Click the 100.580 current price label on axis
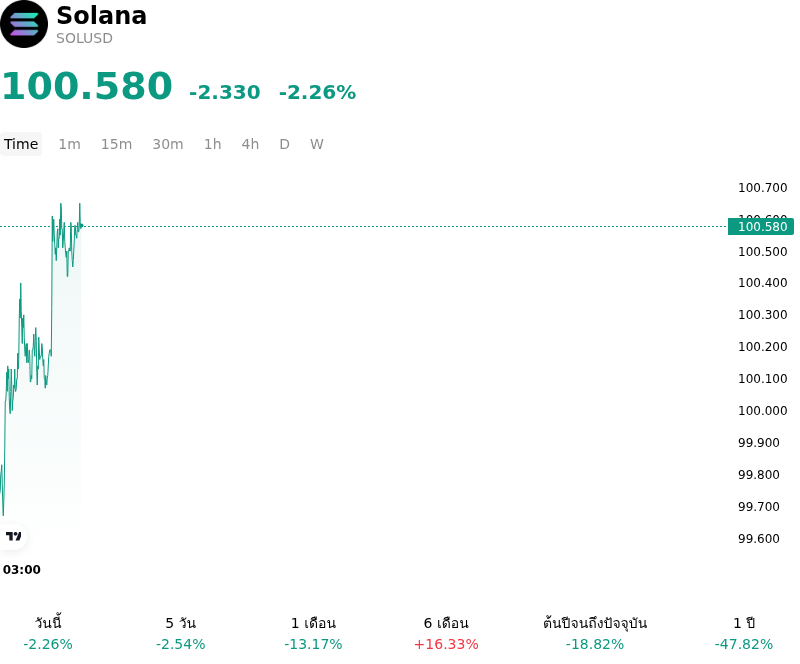The image size is (800, 664). [761, 226]
